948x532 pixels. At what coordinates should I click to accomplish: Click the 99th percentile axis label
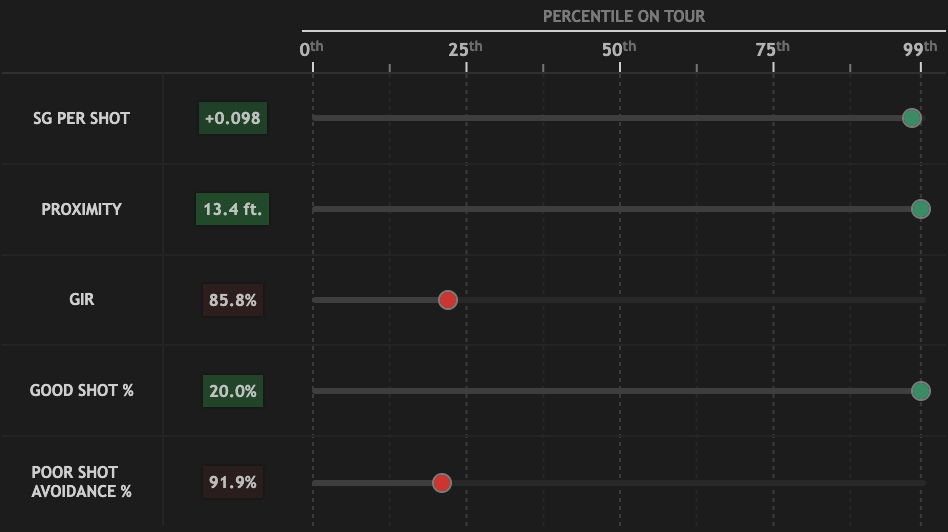pyautogui.click(x=920, y=49)
